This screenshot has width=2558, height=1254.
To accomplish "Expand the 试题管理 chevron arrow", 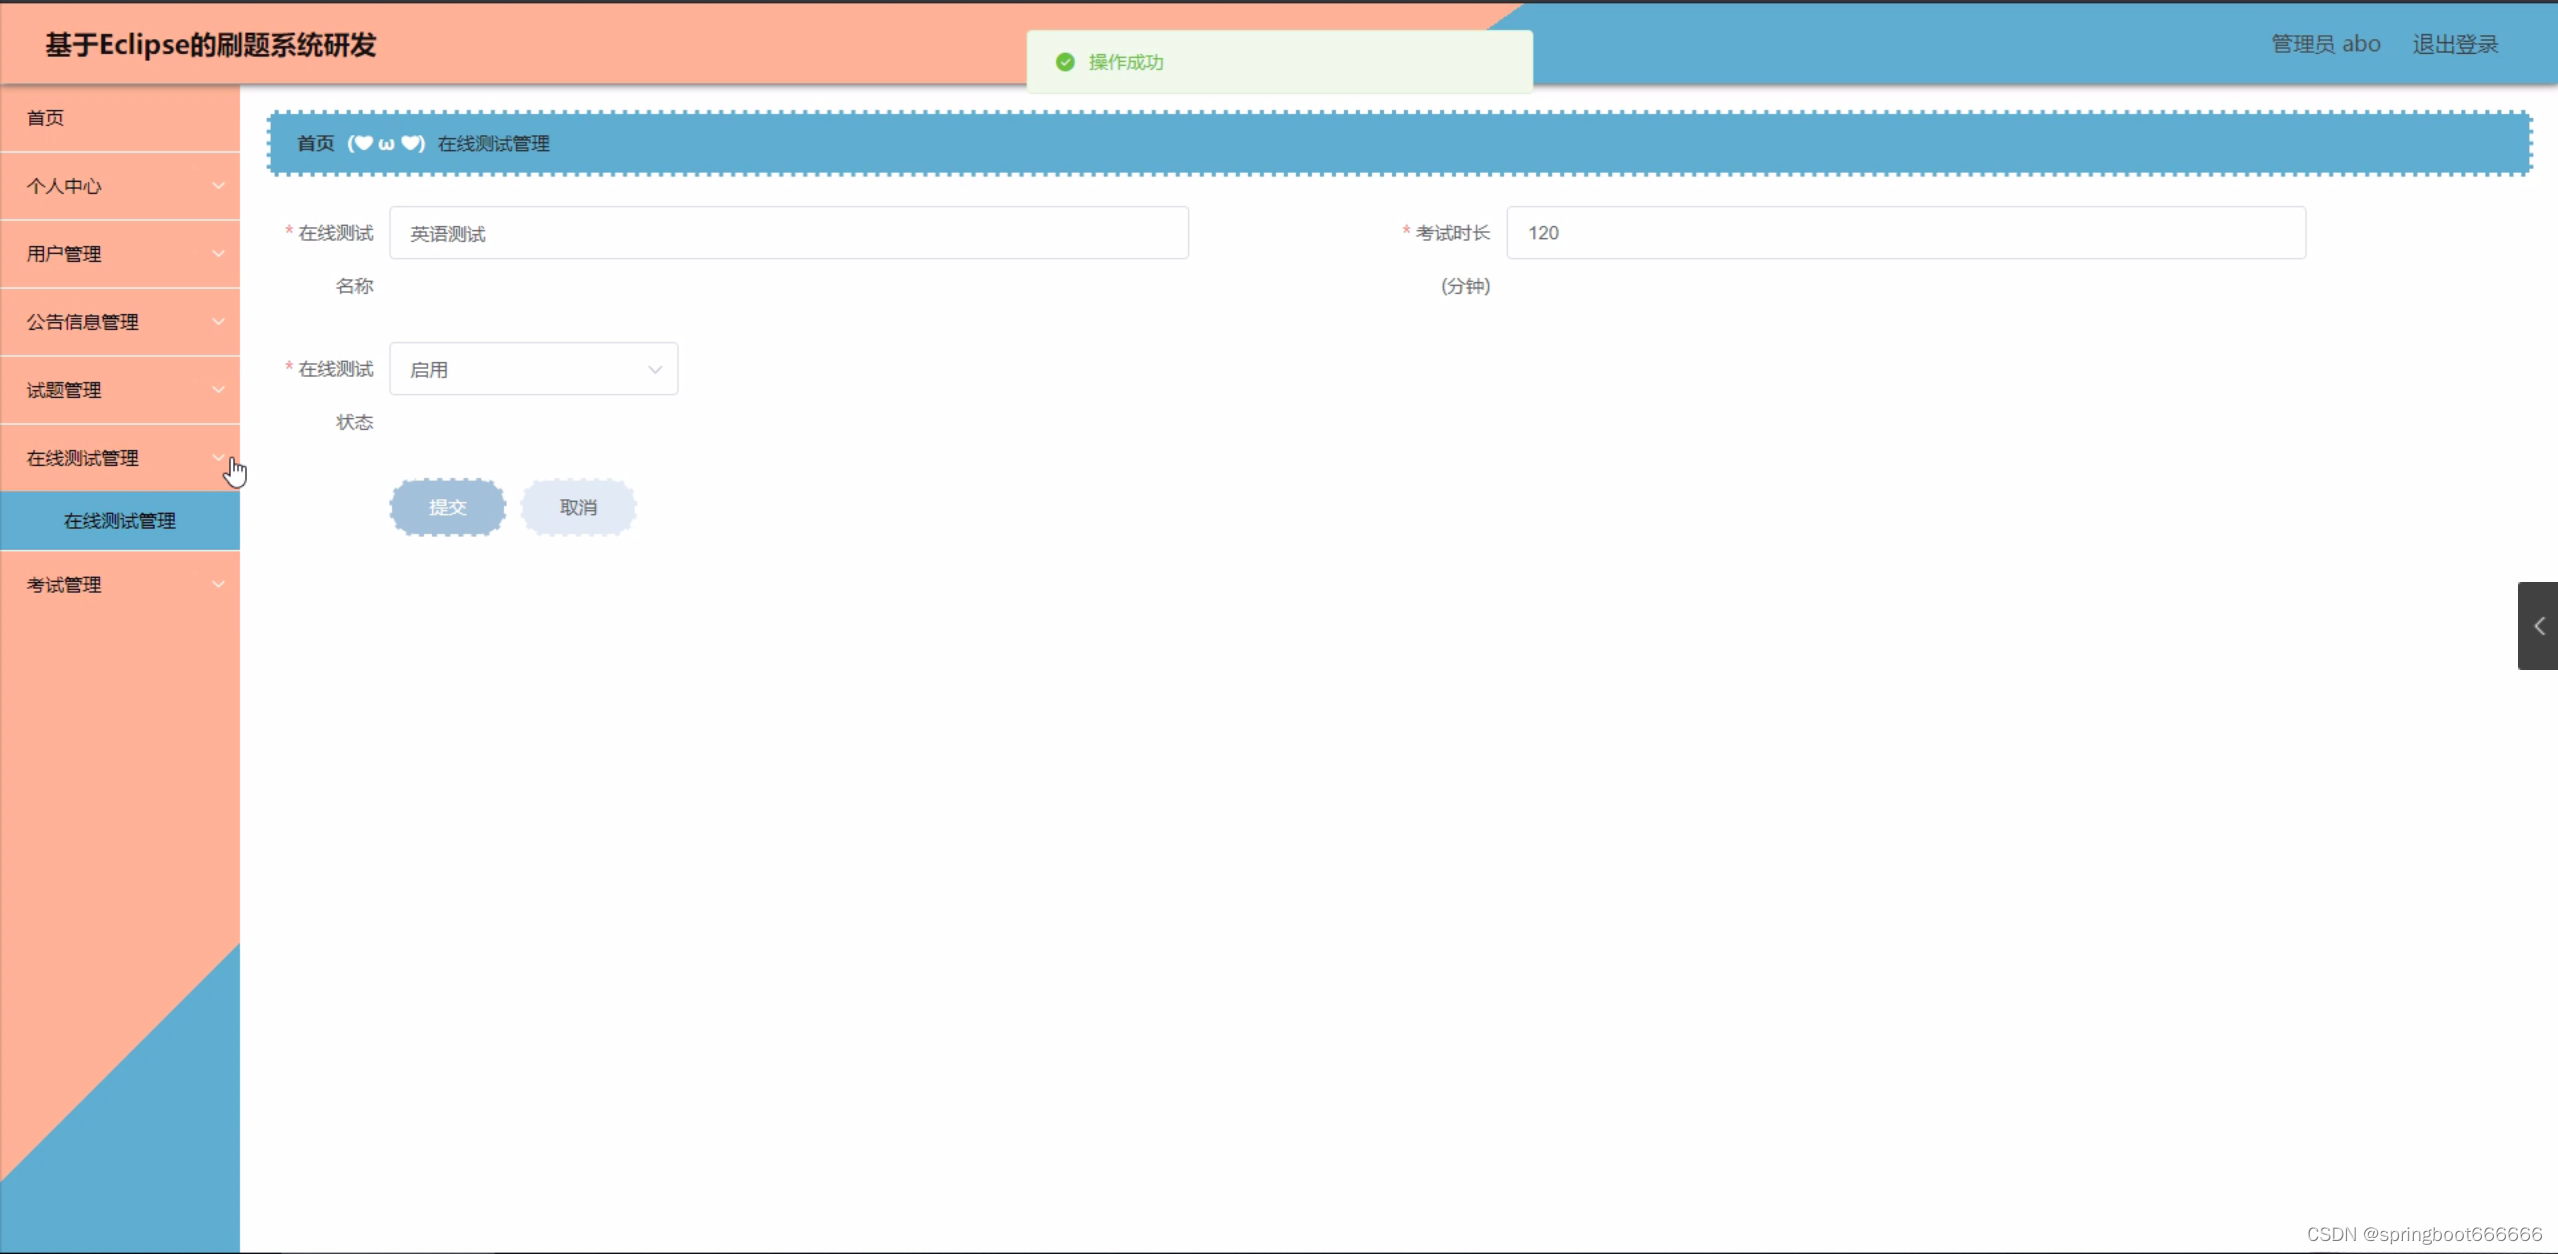I will click(218, 390).
